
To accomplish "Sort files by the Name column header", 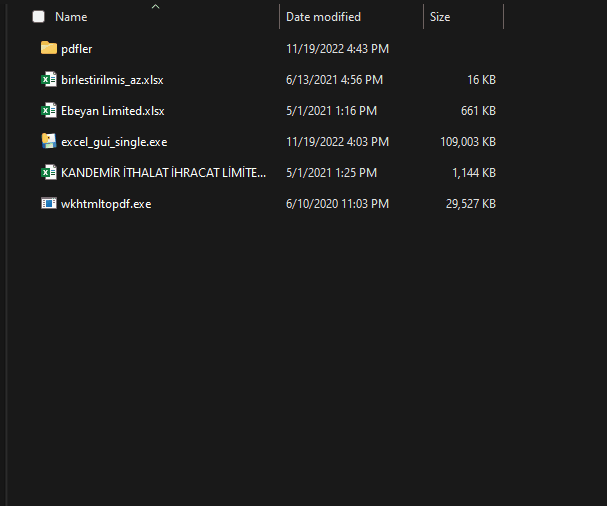I will tap(71, 17).
